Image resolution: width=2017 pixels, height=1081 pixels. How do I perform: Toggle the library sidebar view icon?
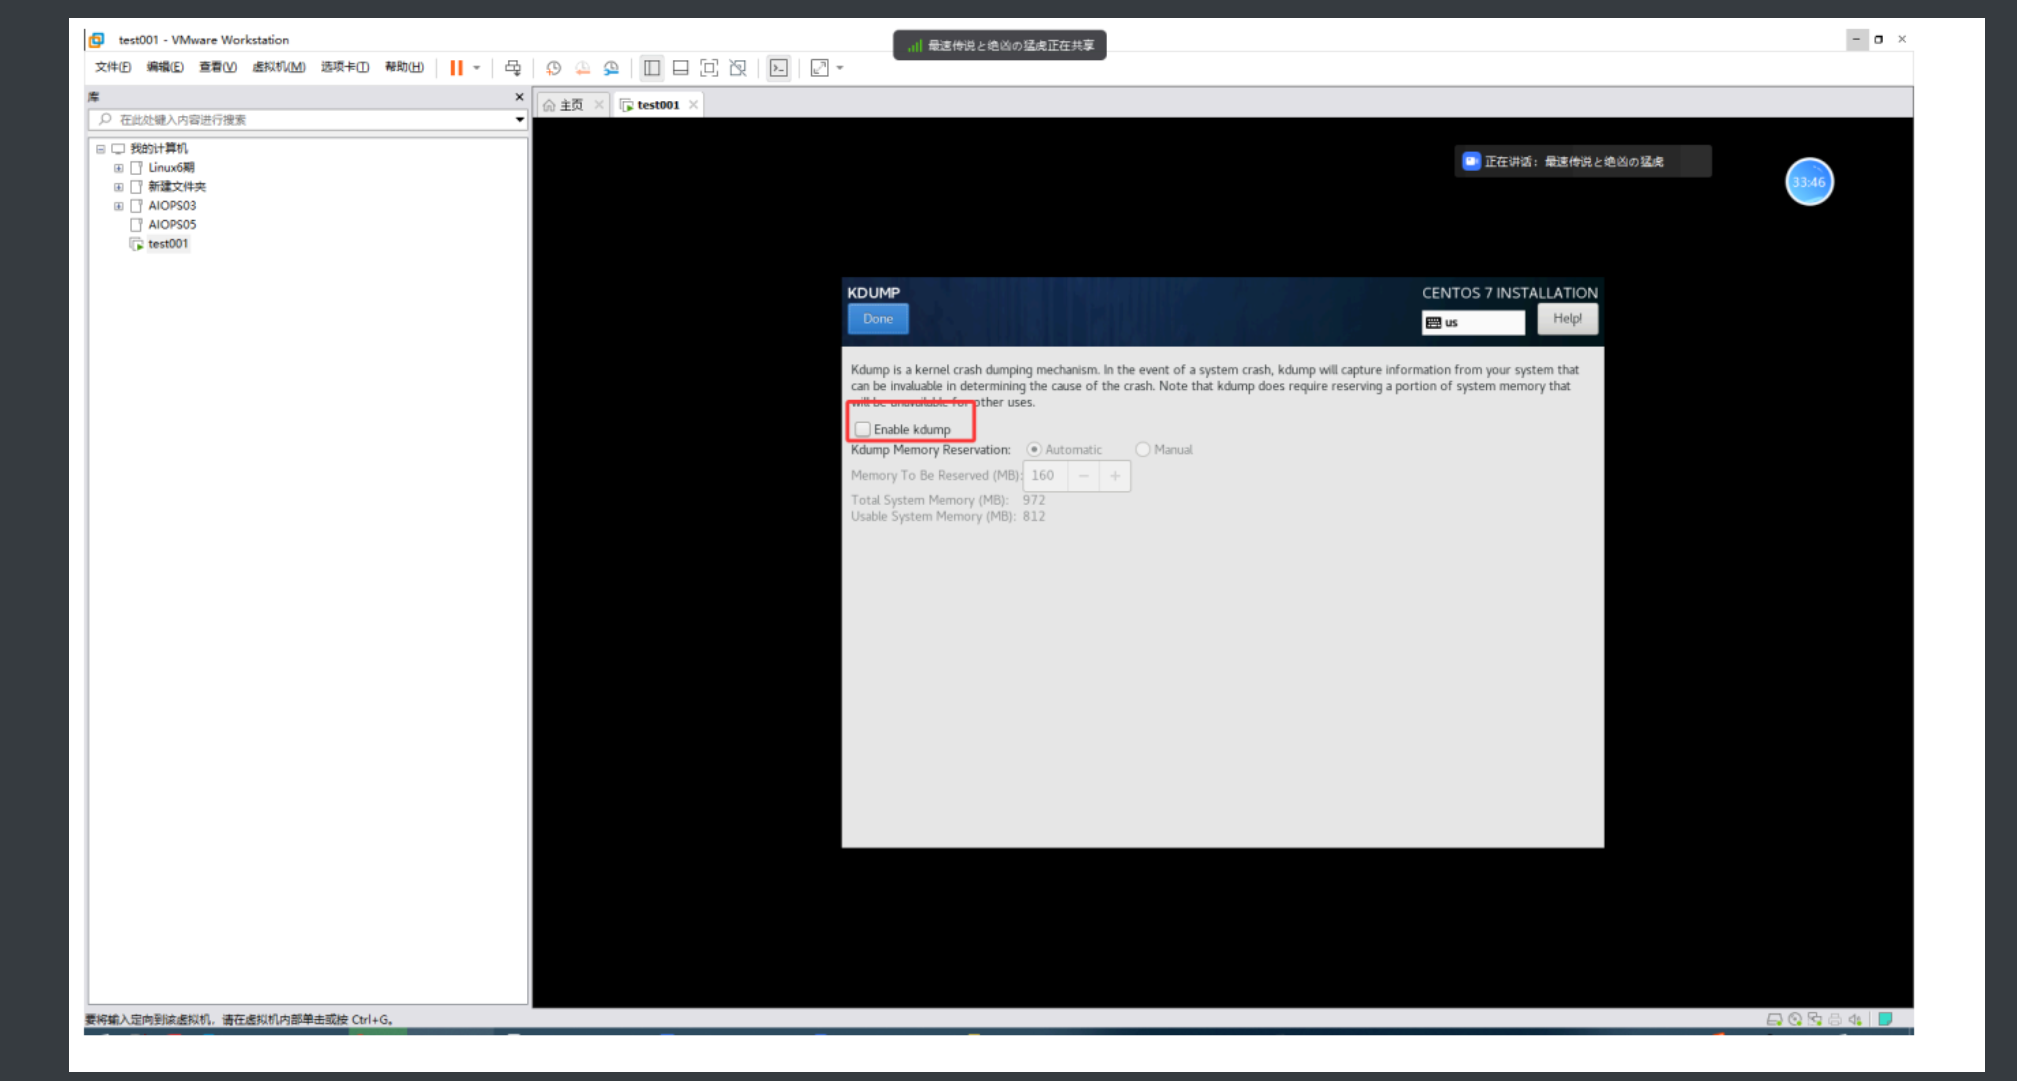(652, 68)
